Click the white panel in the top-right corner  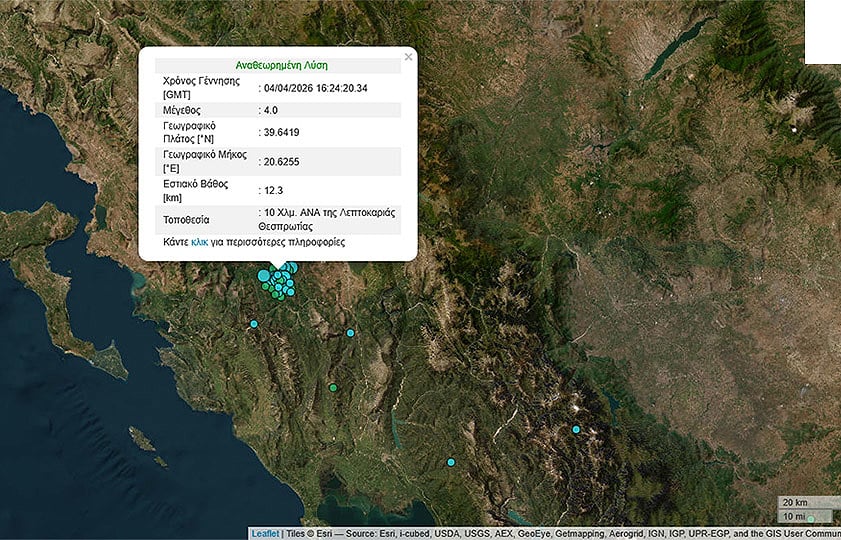point(822,32)
